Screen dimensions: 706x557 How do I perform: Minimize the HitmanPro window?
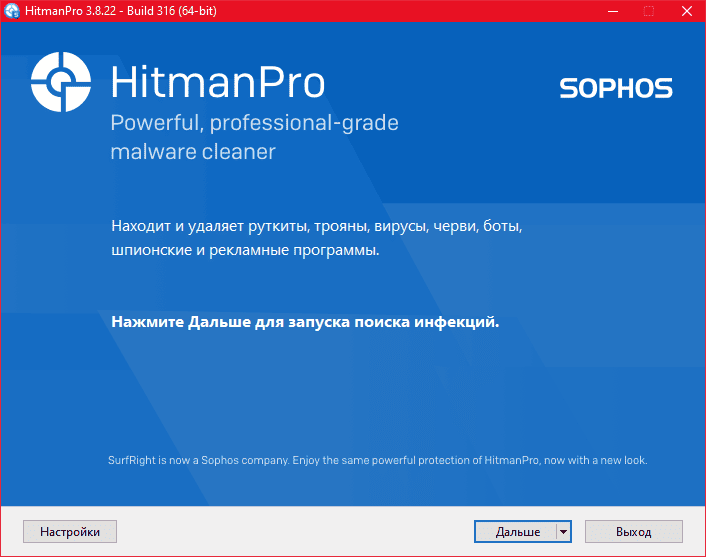pyautogui.click(x=613, y=11)
